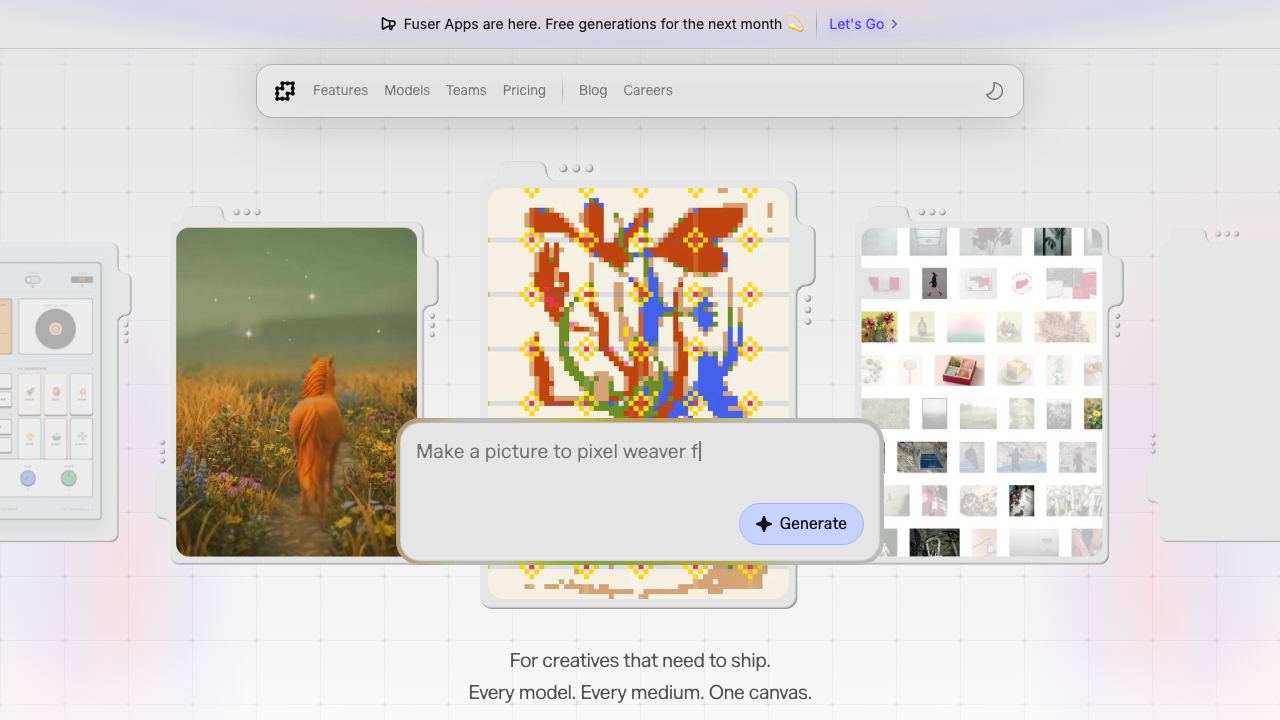Select the photo grid collage card

(x=982, y=392)
